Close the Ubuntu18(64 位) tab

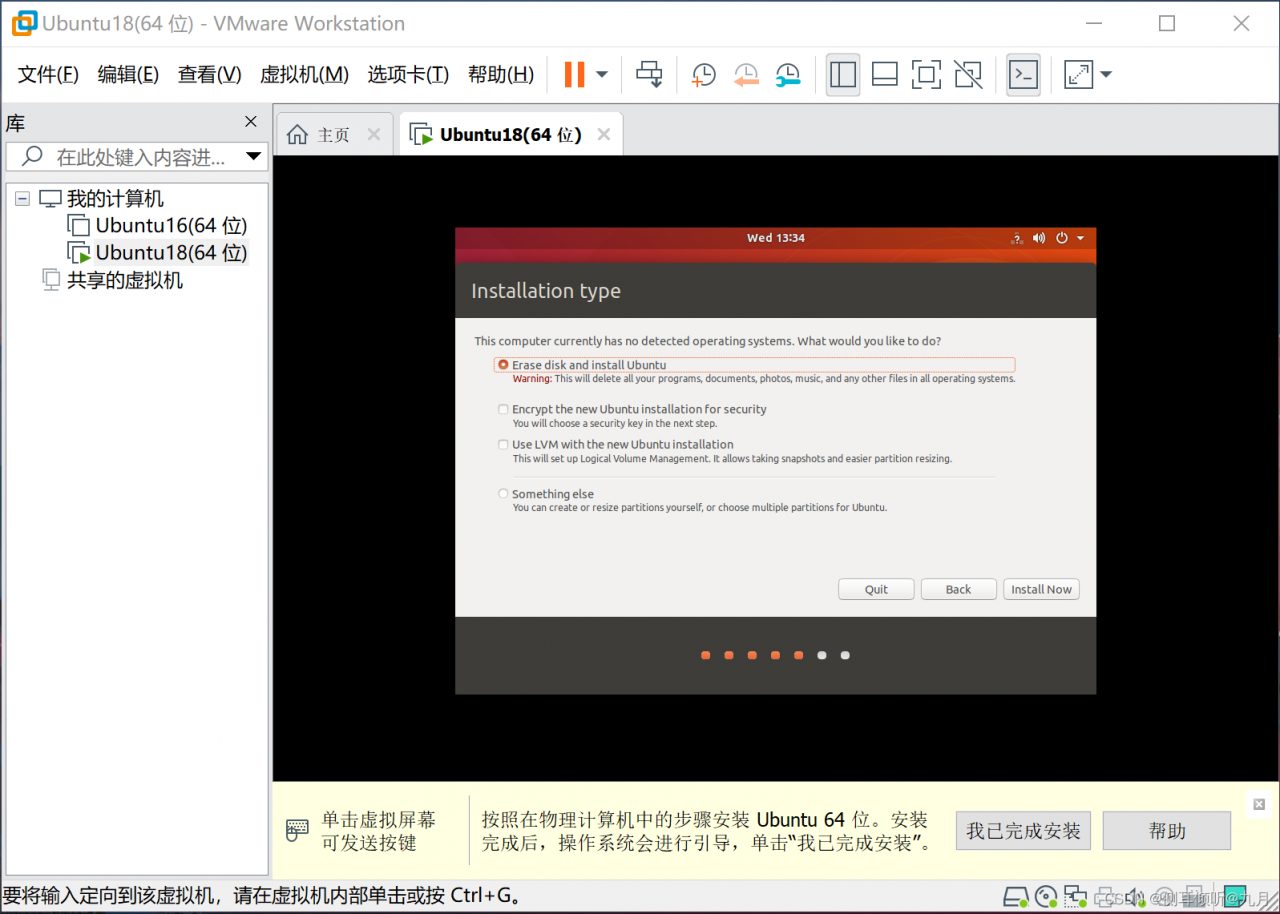603,134
